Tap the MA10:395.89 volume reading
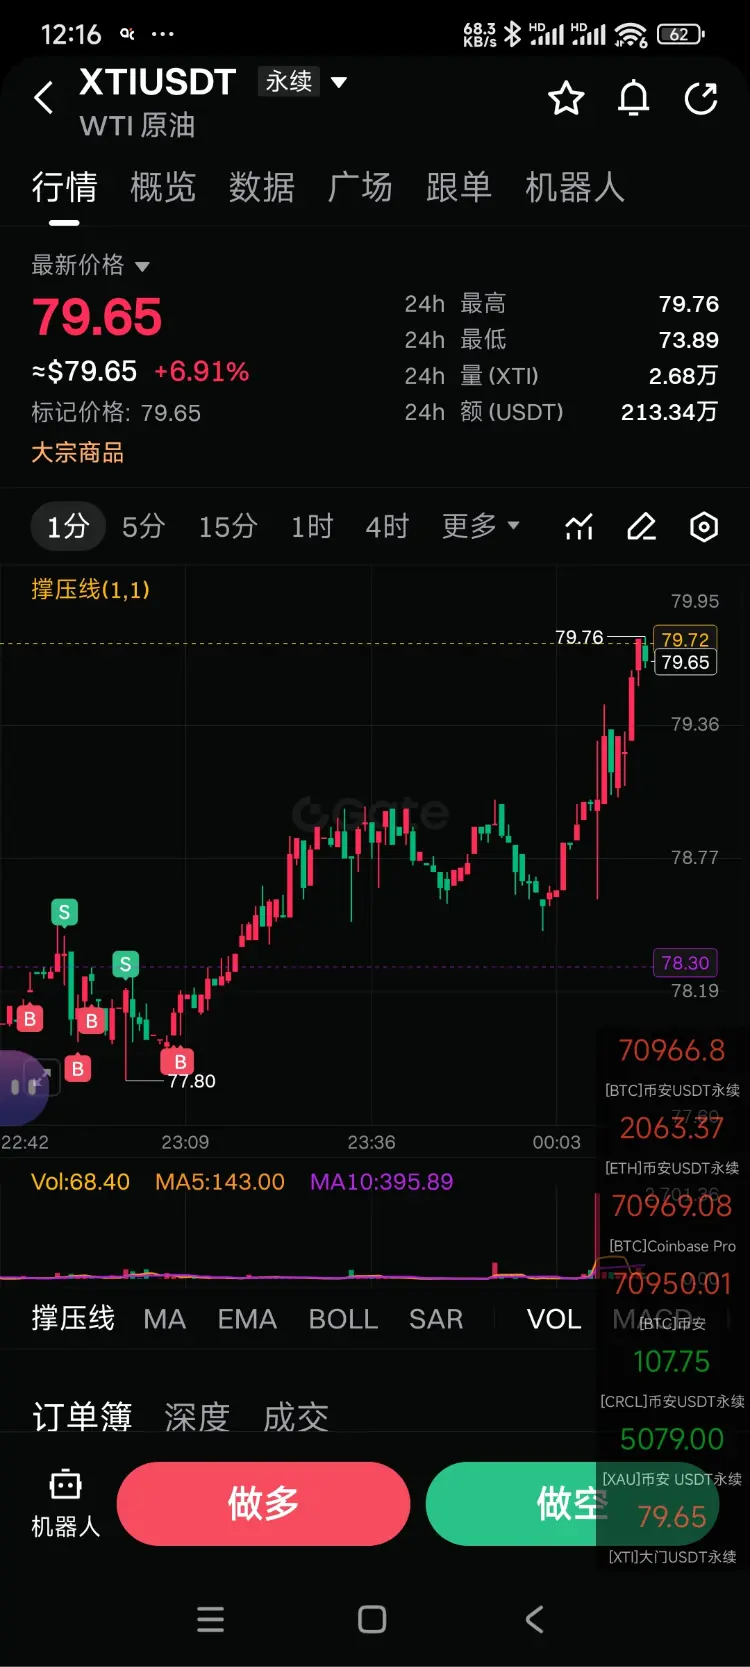Screen dimensions: 750x1667 point(381,1181)
